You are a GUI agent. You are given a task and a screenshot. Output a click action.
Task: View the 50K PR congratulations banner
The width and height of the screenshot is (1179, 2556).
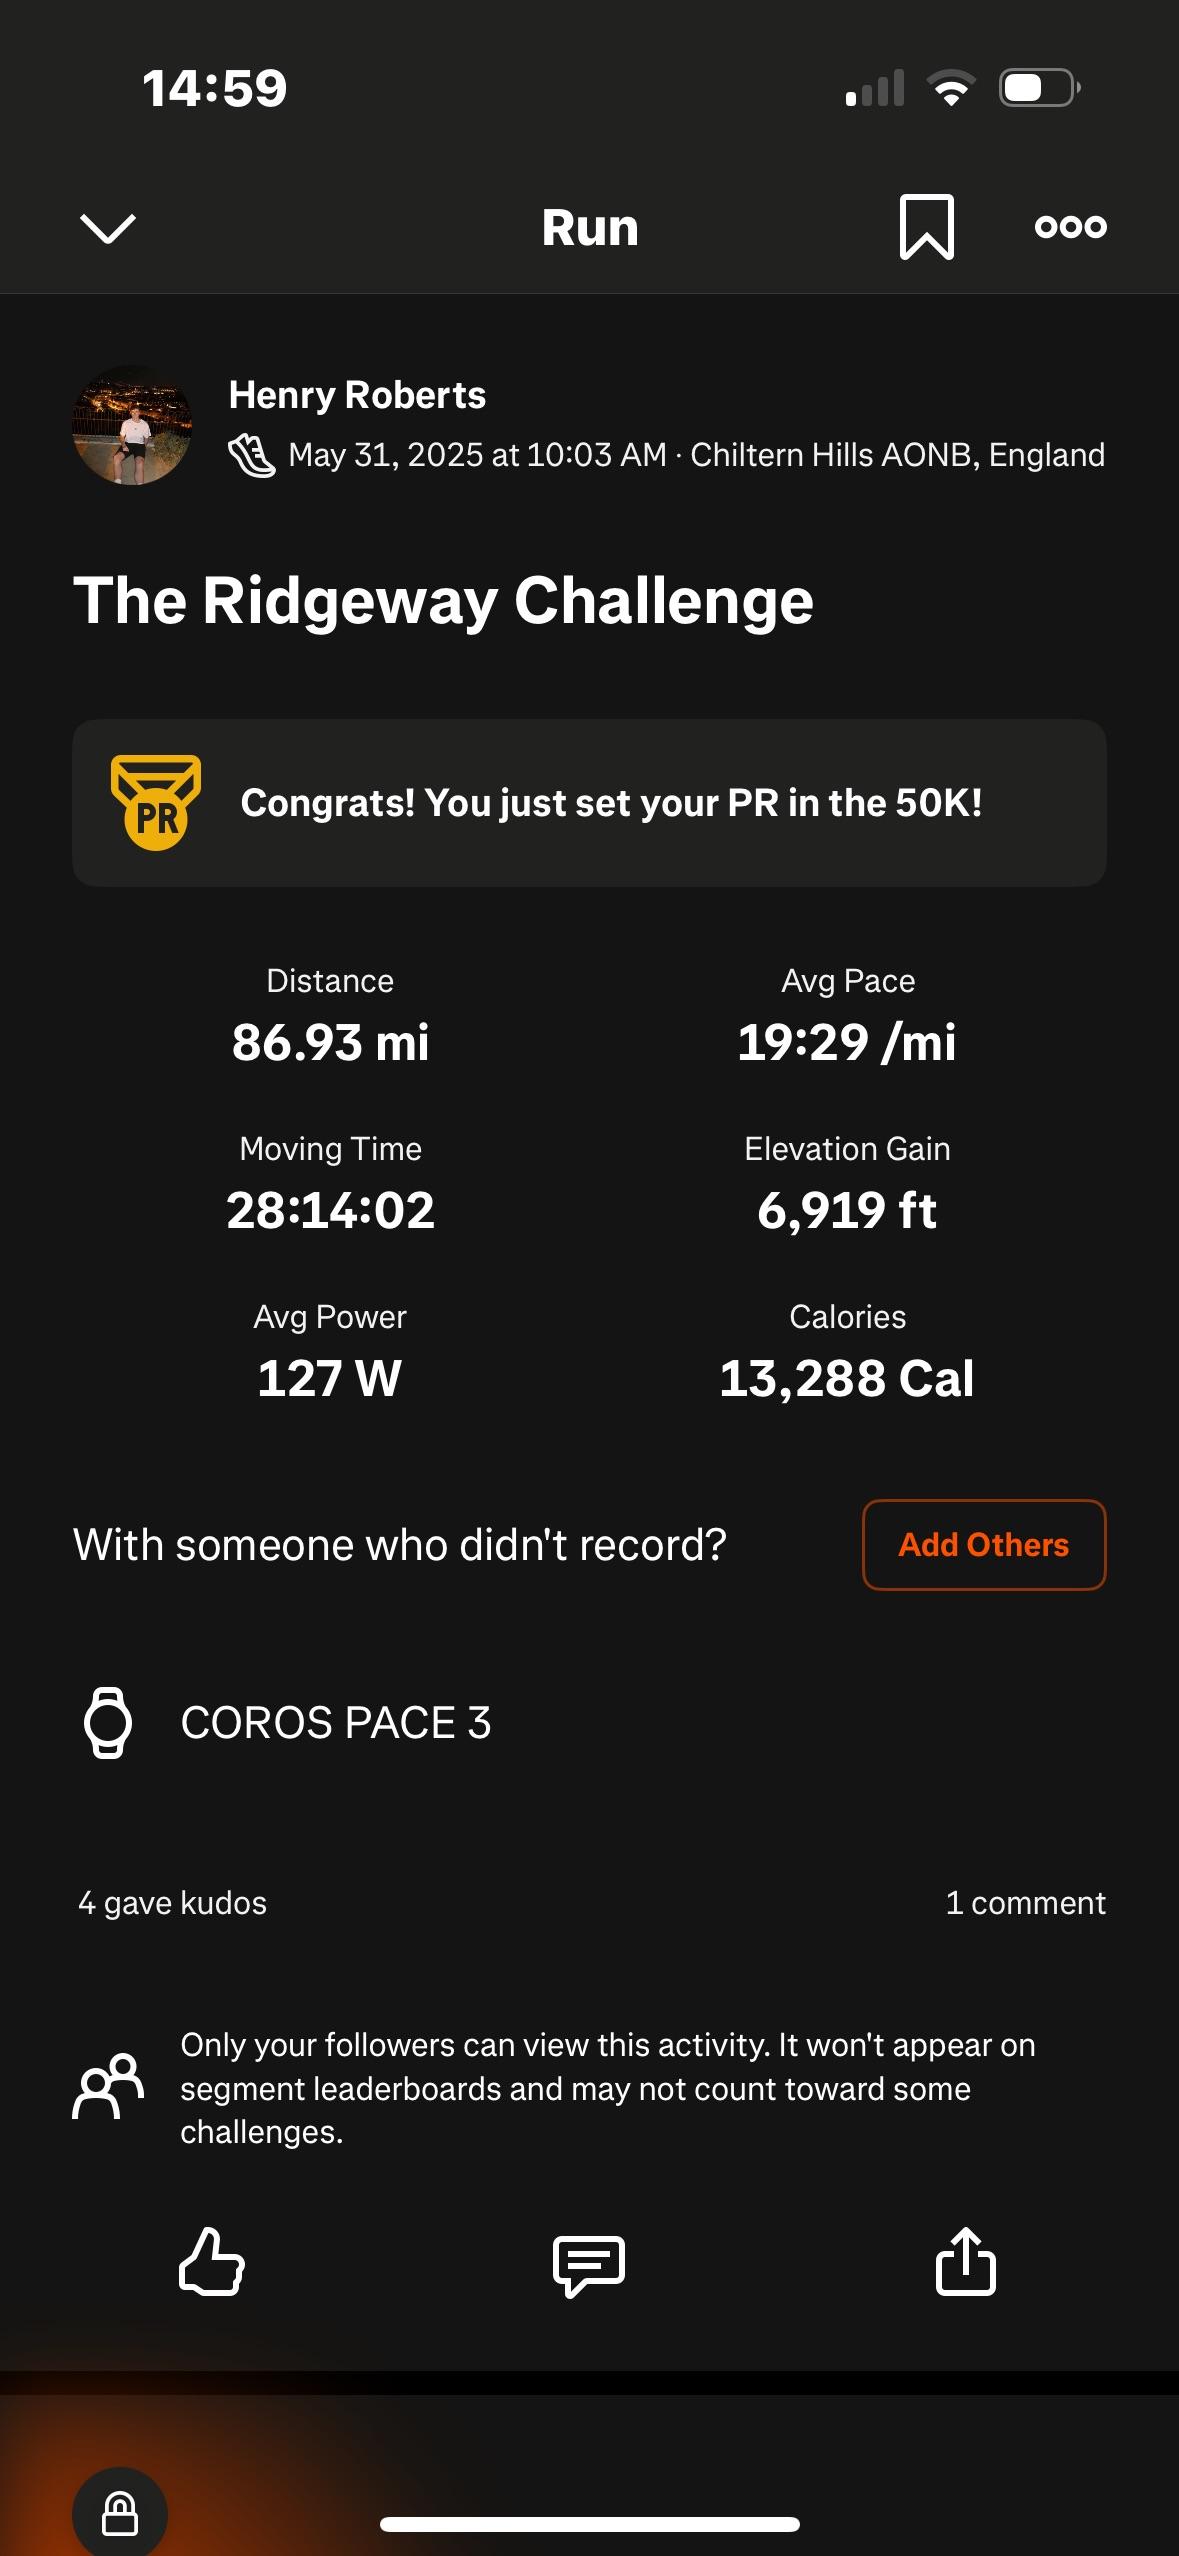click(611, 803)
